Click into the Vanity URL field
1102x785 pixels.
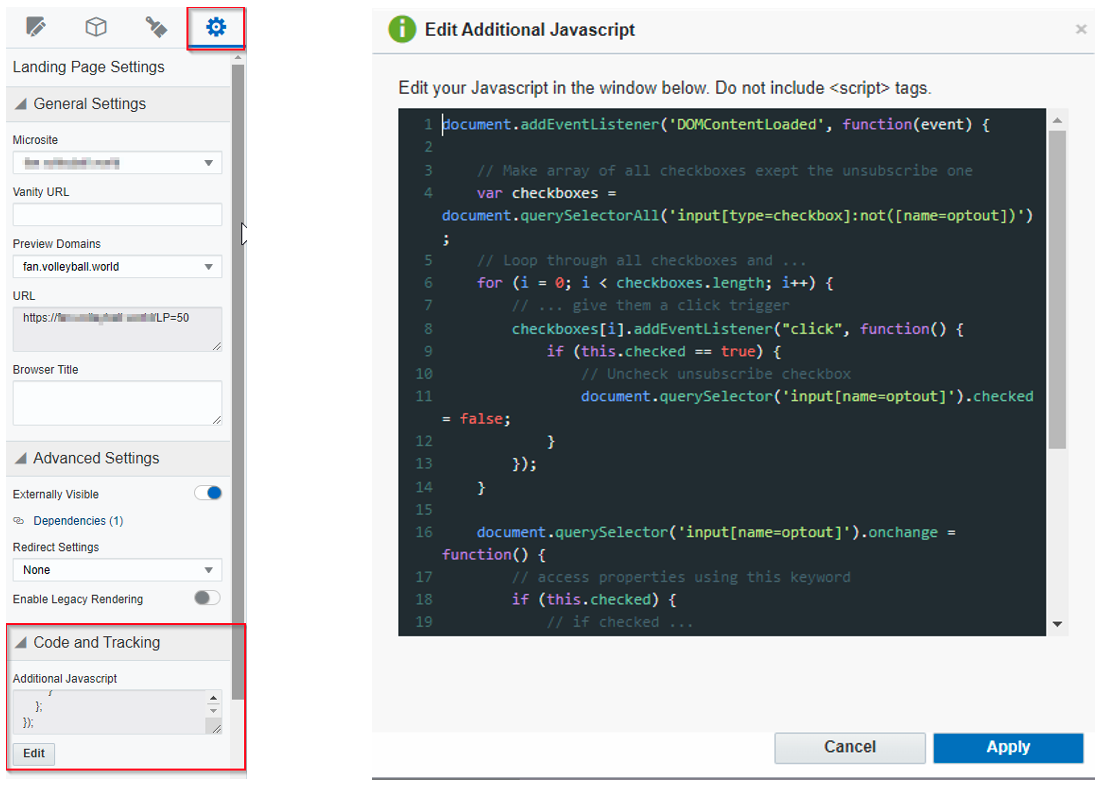tap(117, 214)
